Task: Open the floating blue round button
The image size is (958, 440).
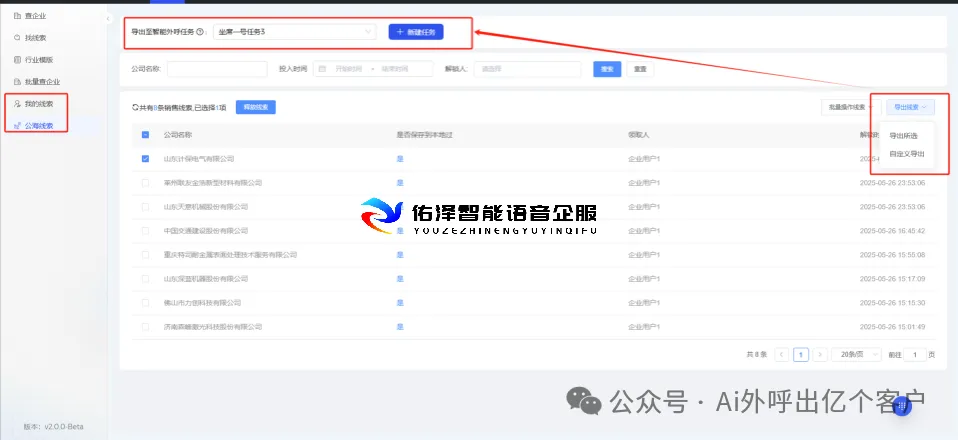Action: [902, 406]
